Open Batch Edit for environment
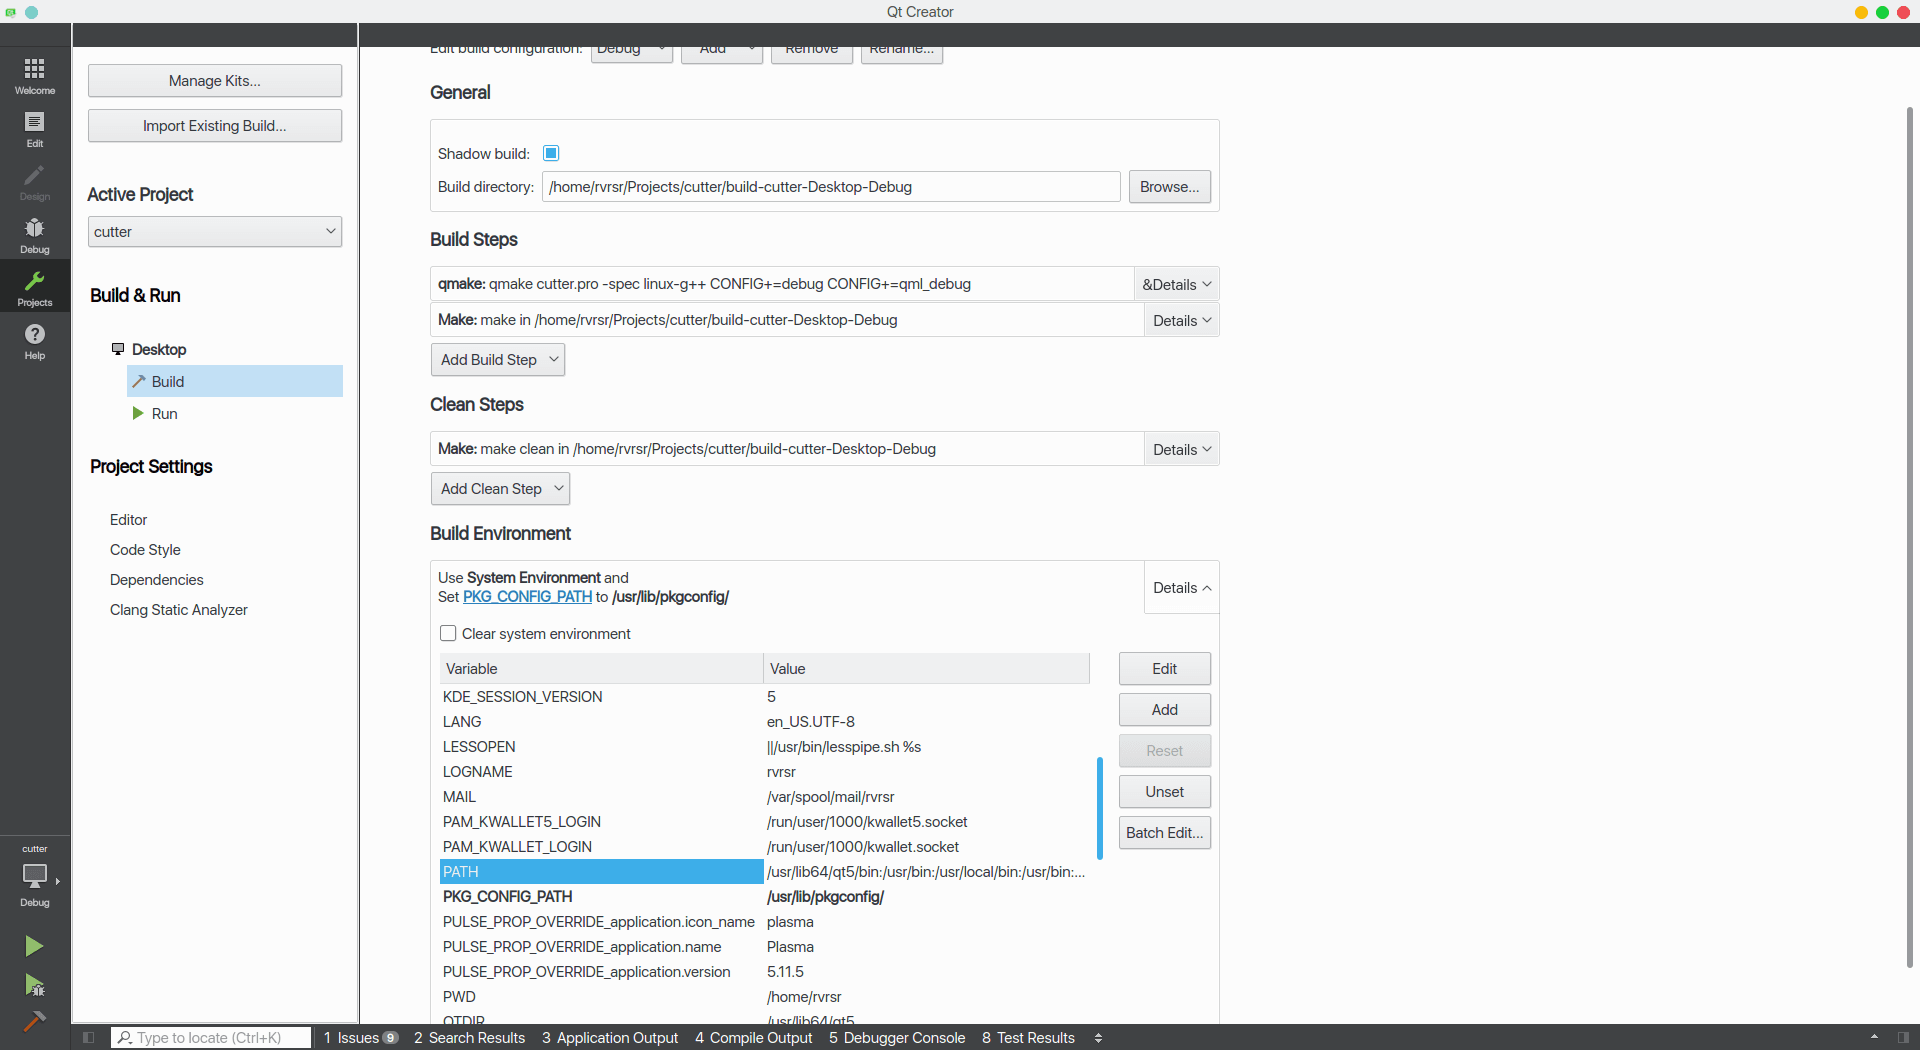Viewport: 1920px width, 1050px height. pyautogui.click(x=1165, y=833)
